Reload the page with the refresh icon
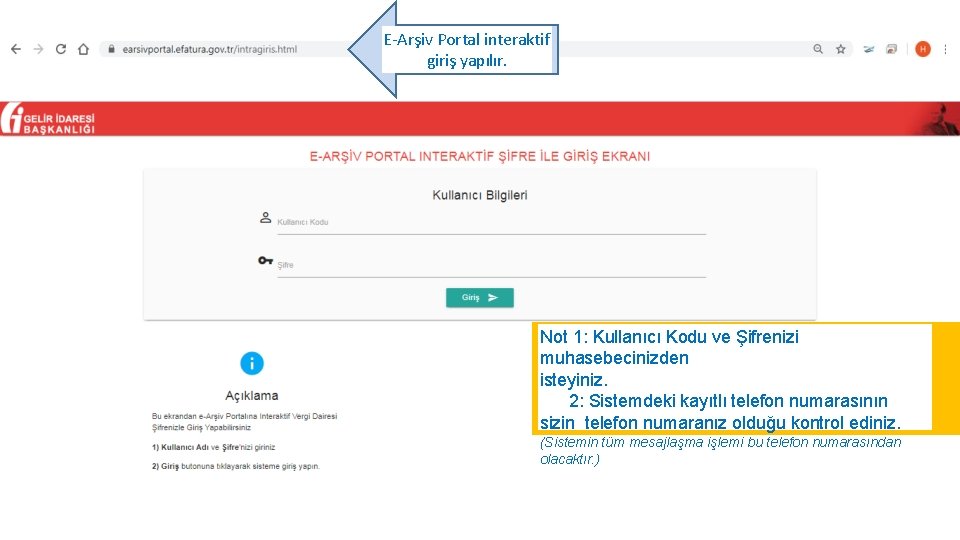960x540 pixels. coord(61,49)
